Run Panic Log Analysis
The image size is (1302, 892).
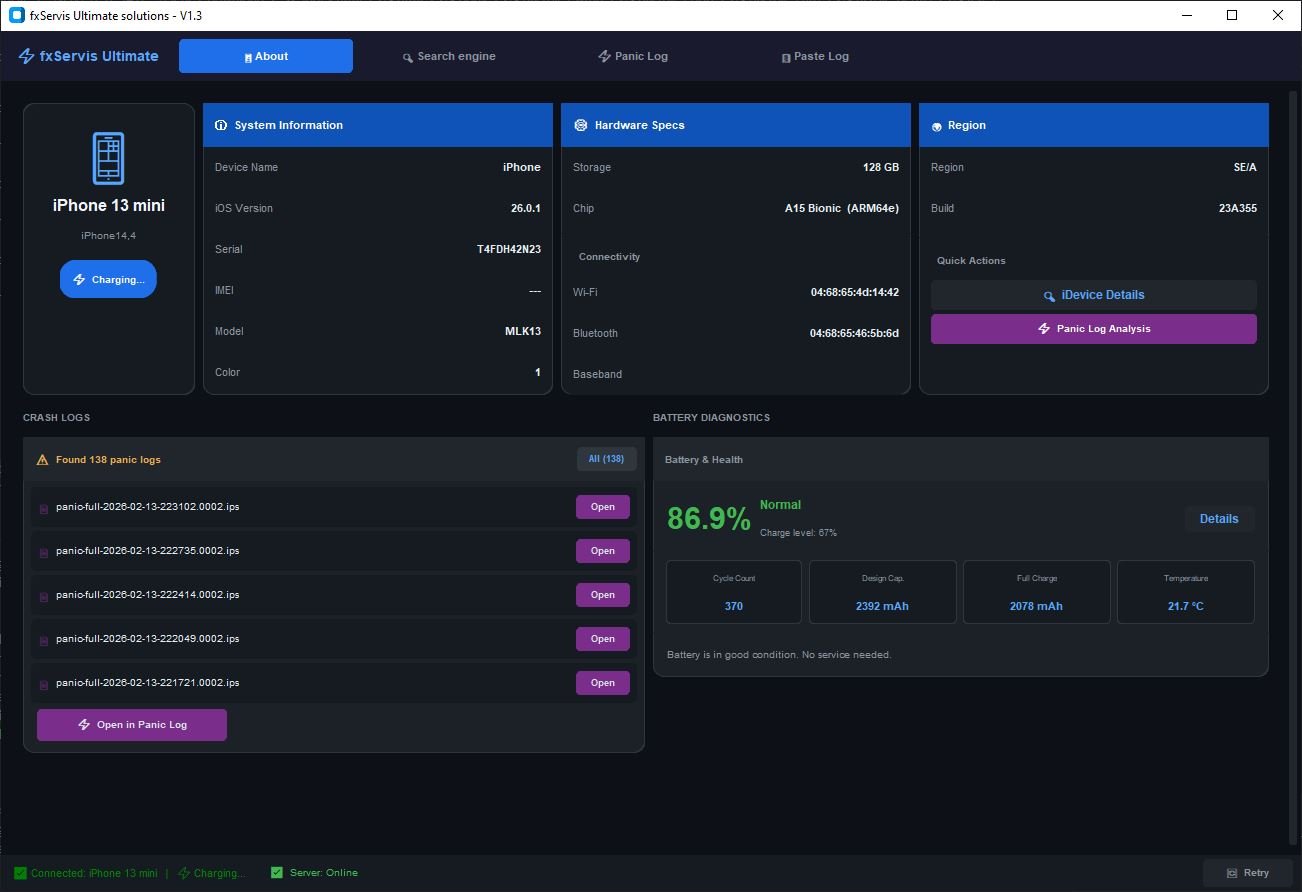click(x=1094, y=329)
